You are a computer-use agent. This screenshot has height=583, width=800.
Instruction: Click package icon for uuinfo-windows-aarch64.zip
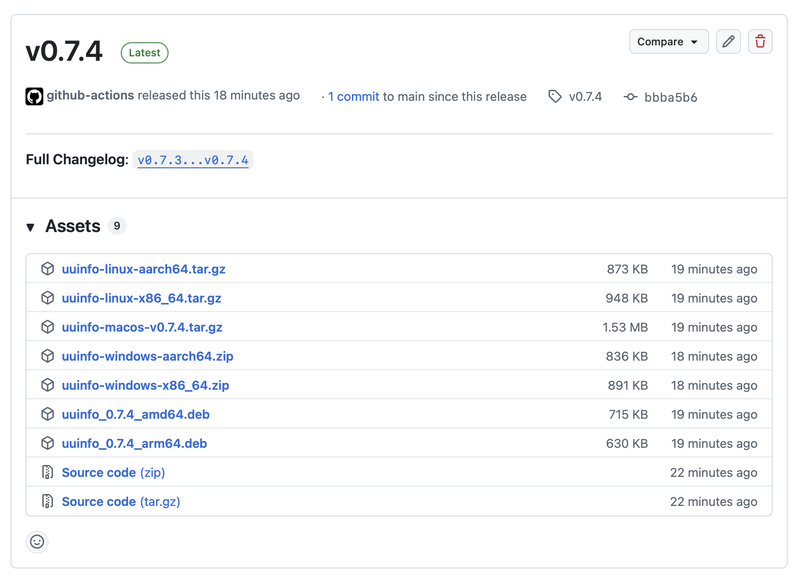(x=47, y=356)
